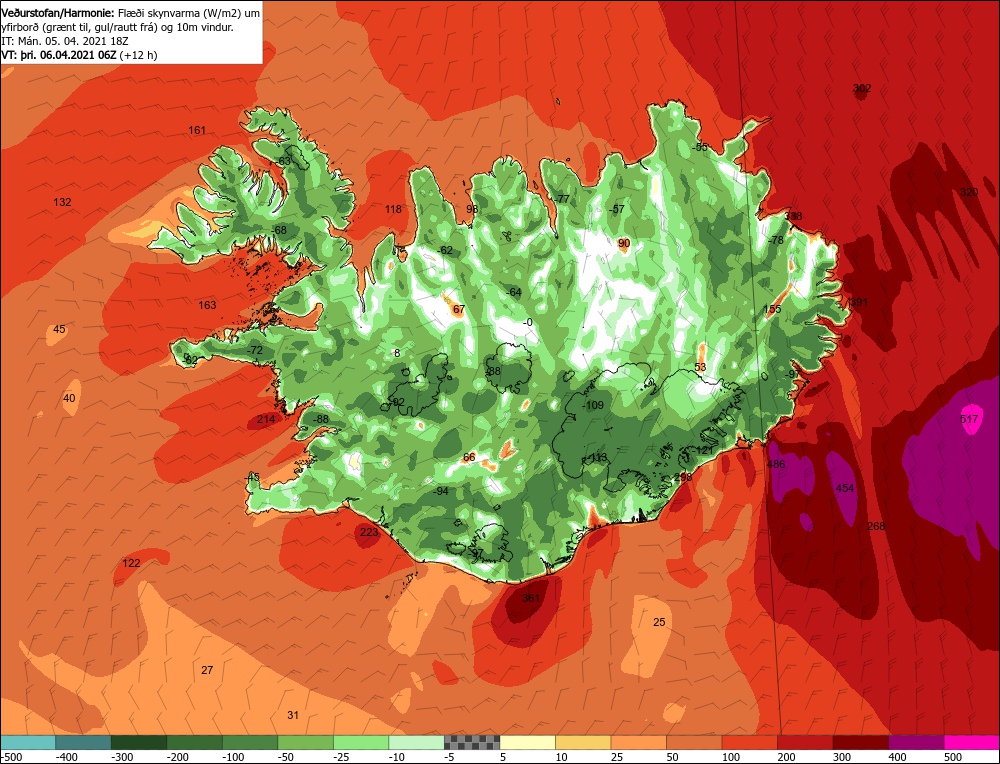This screenshot has height=764, width=1000.
Task: Click the 268 value in the southeast ocean
Action: 876,526
